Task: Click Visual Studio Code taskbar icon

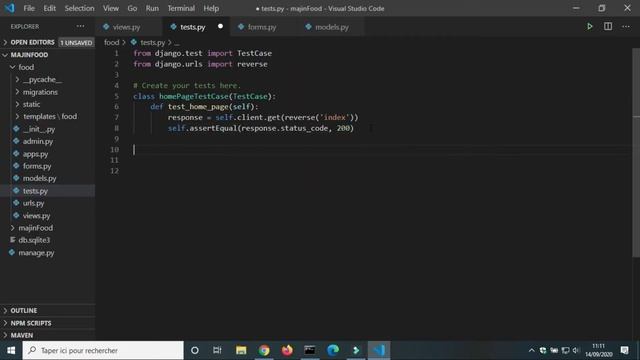Action: click(379, 350)
